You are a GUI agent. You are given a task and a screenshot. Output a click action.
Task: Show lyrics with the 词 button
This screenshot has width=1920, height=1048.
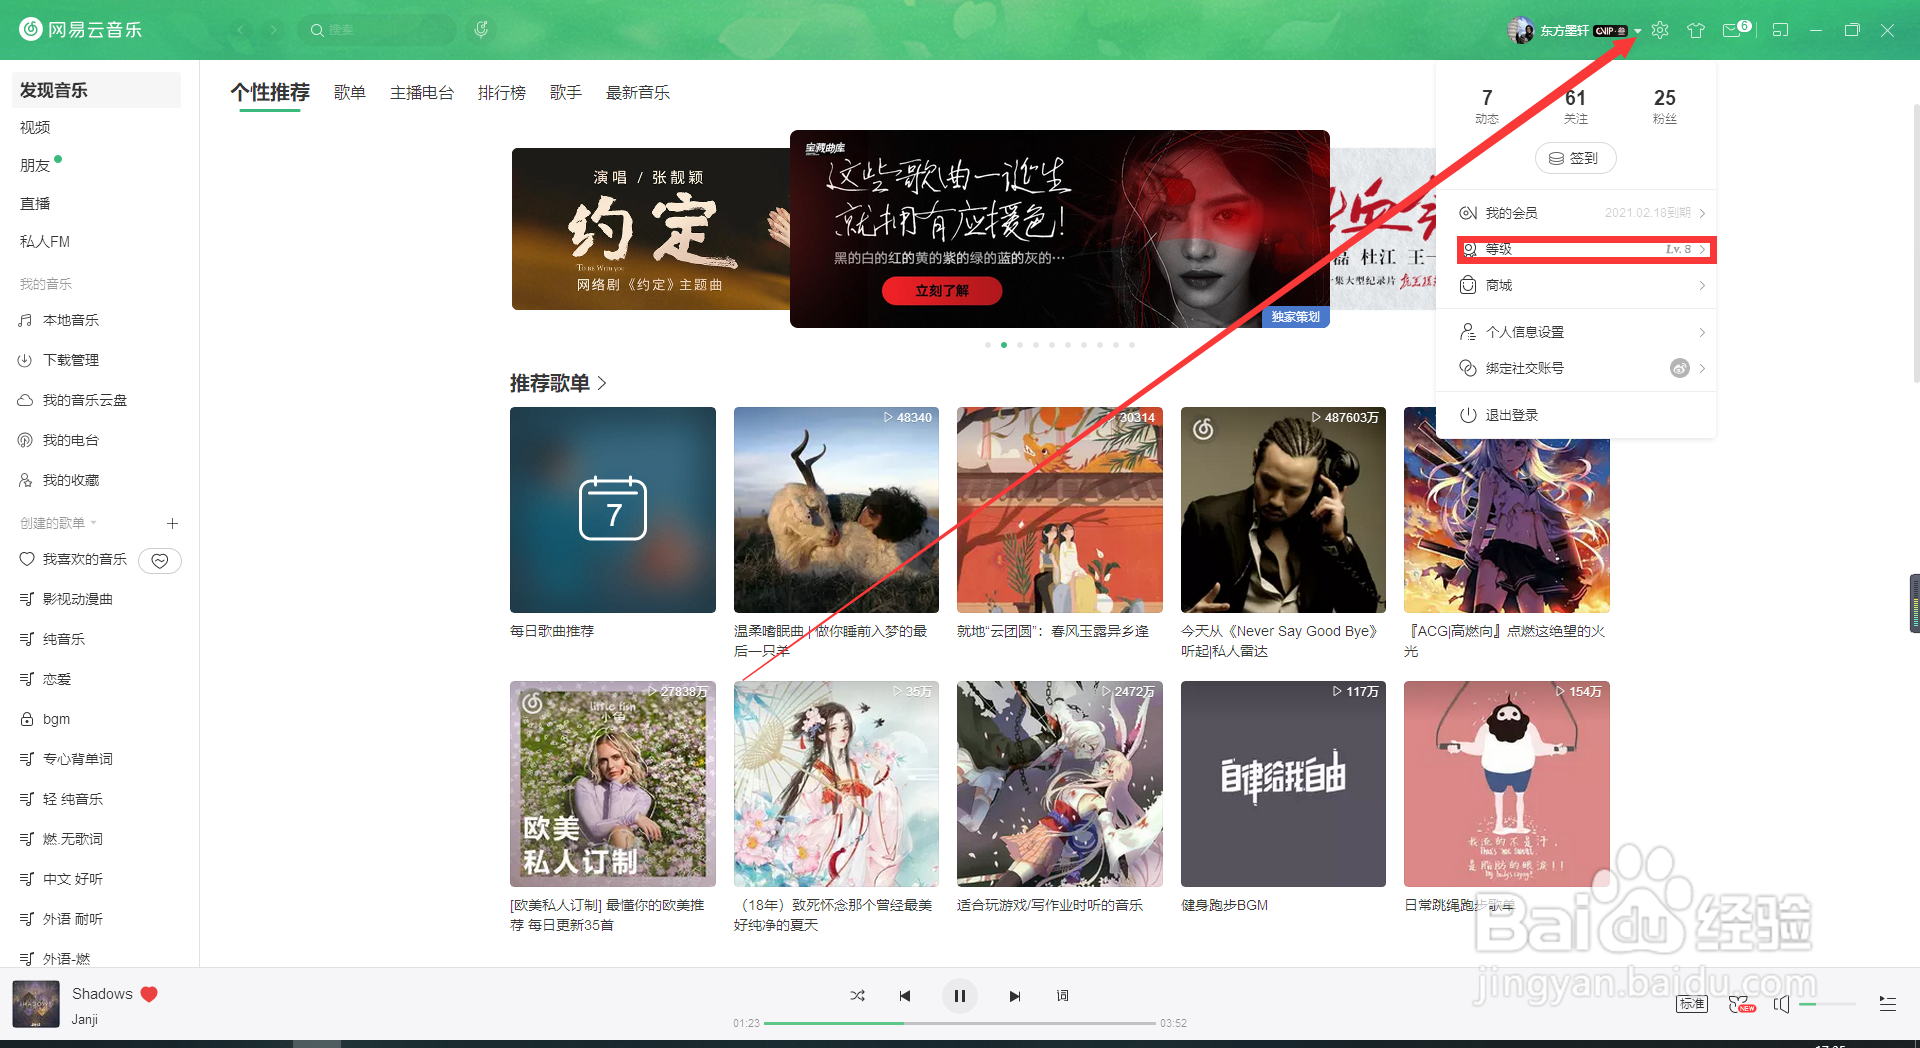coord(1062,996)
